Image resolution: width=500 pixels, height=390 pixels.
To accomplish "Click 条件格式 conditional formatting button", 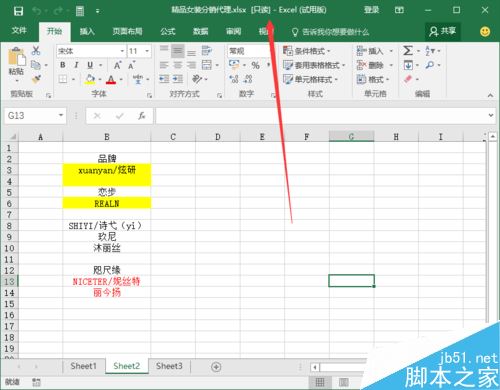I will point(307,51).
